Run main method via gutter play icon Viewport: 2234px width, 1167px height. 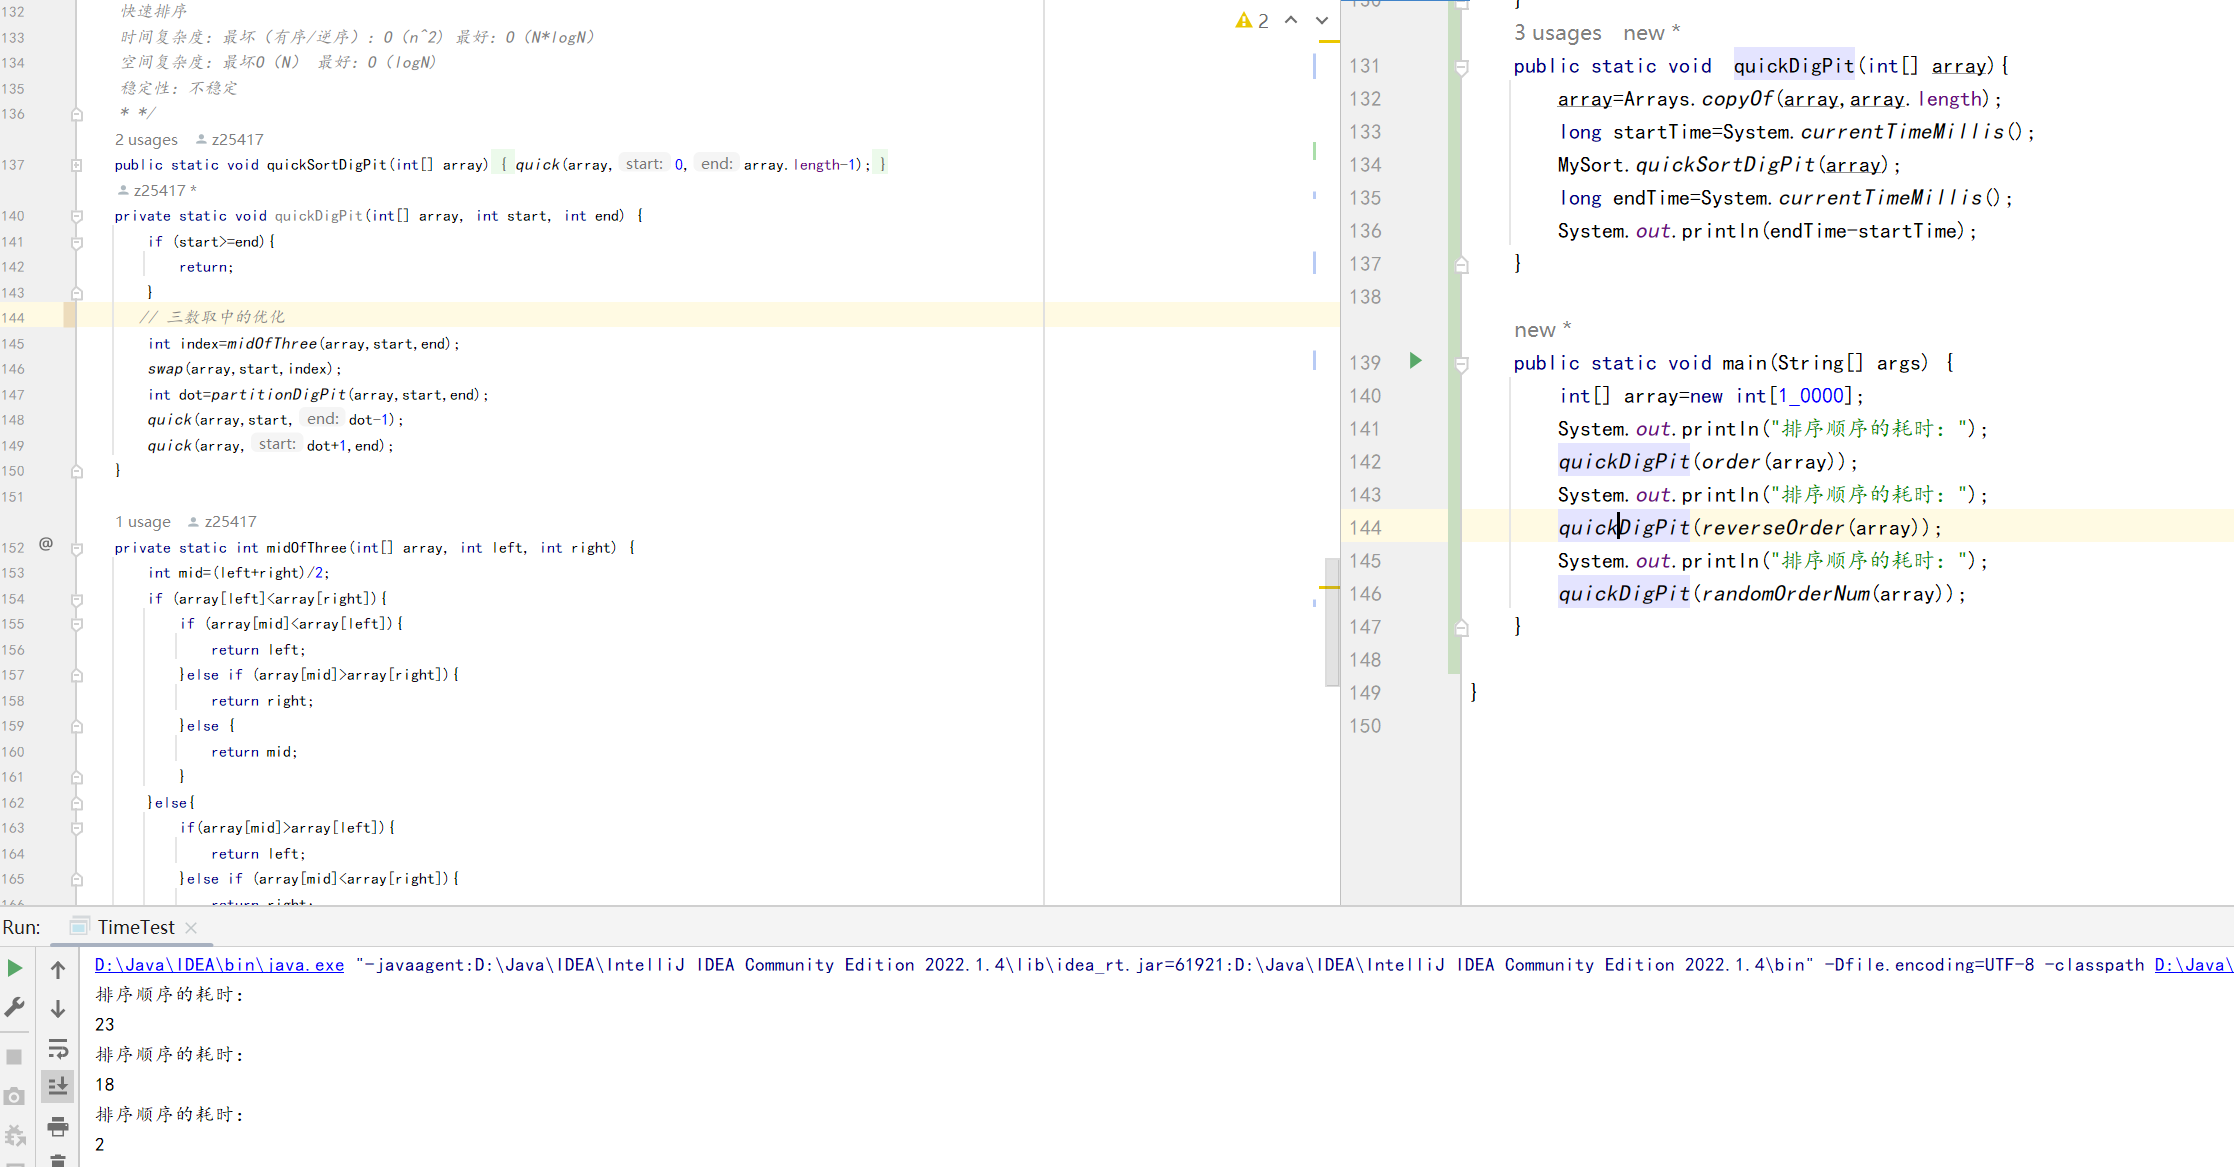coord(1415,361)
